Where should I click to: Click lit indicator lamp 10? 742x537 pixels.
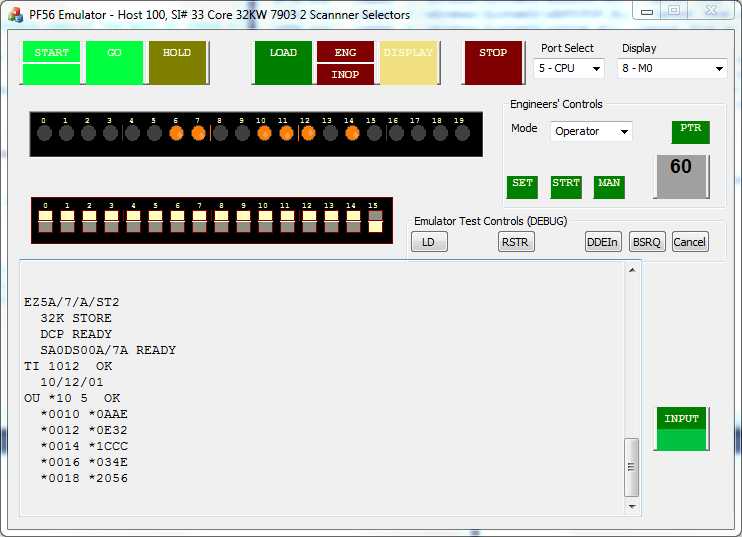pos(264,133)
